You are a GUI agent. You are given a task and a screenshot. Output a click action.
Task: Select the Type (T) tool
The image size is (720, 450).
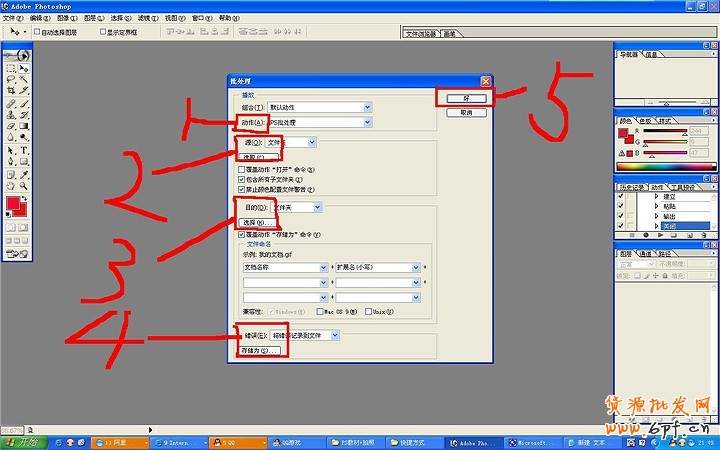click(x=23, y=150)
